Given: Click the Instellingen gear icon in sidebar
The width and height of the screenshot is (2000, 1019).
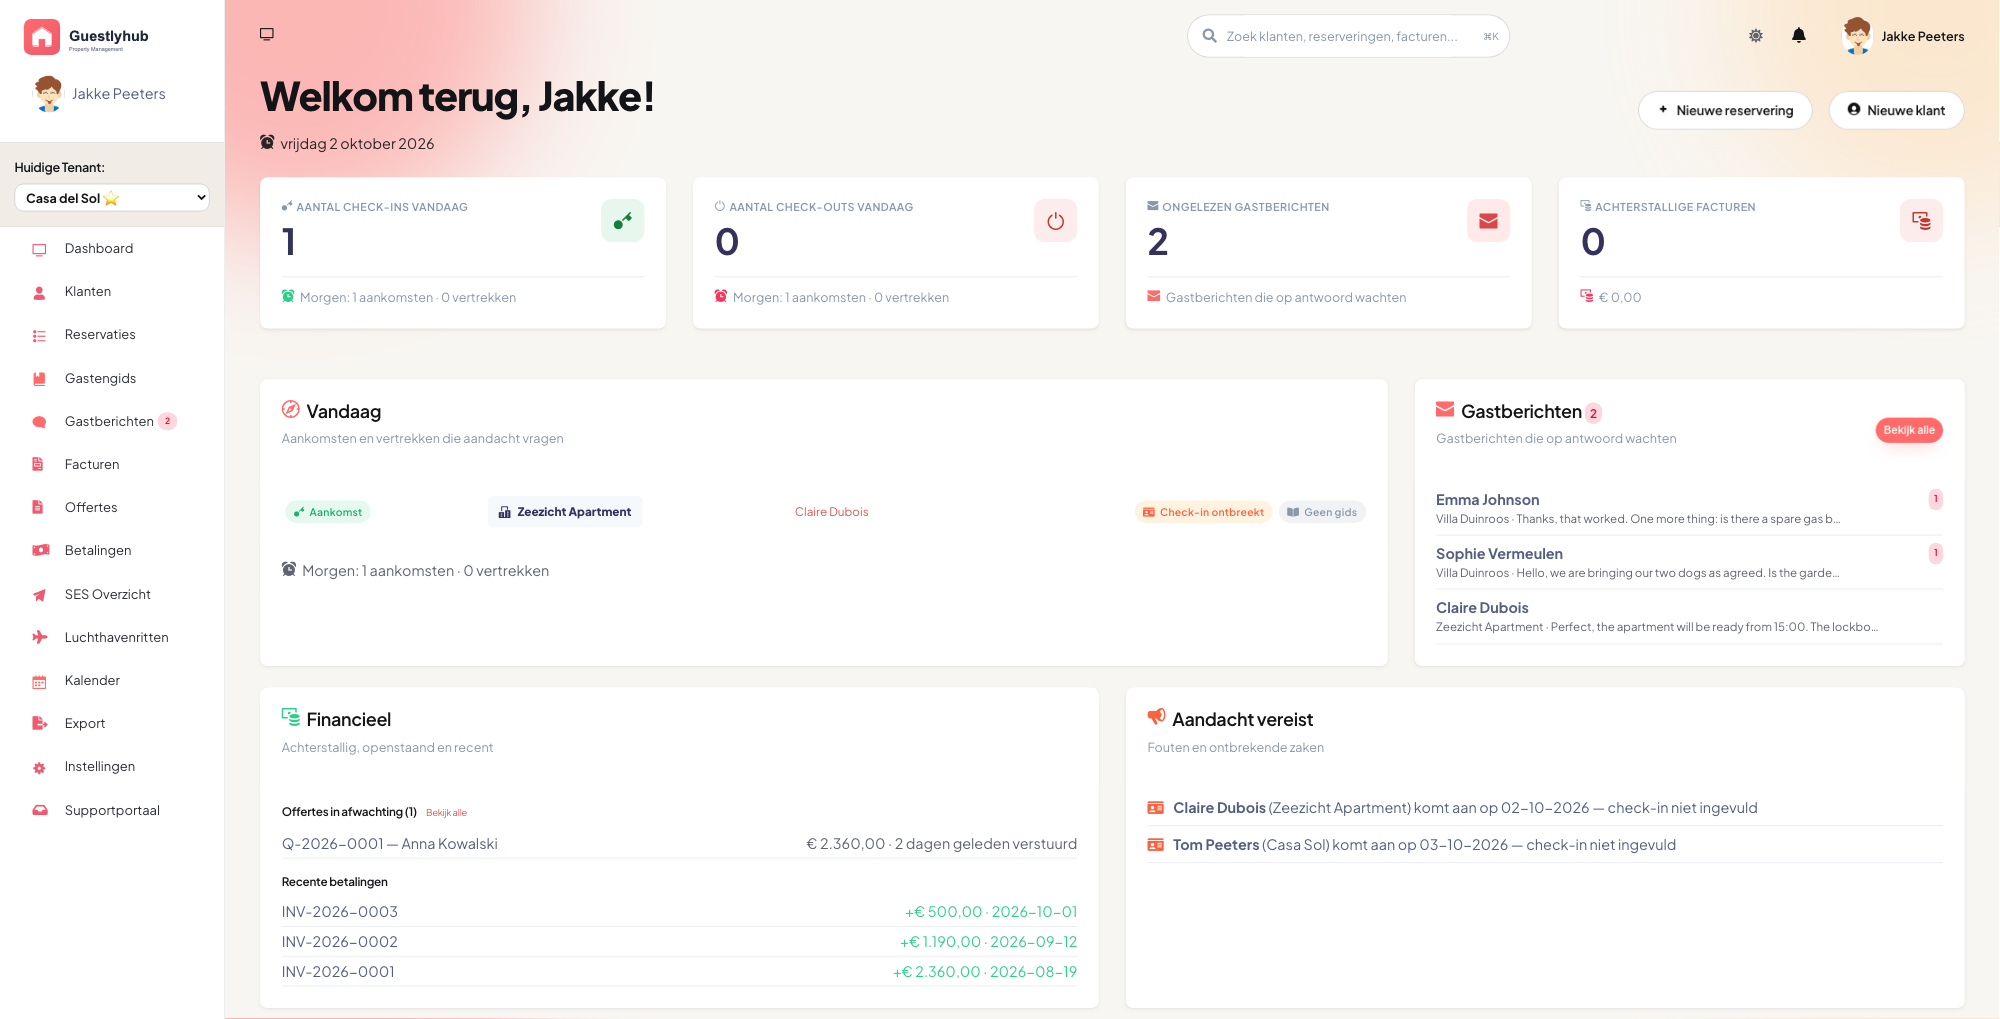Looking at the screenshot, I should click(40, 768).
